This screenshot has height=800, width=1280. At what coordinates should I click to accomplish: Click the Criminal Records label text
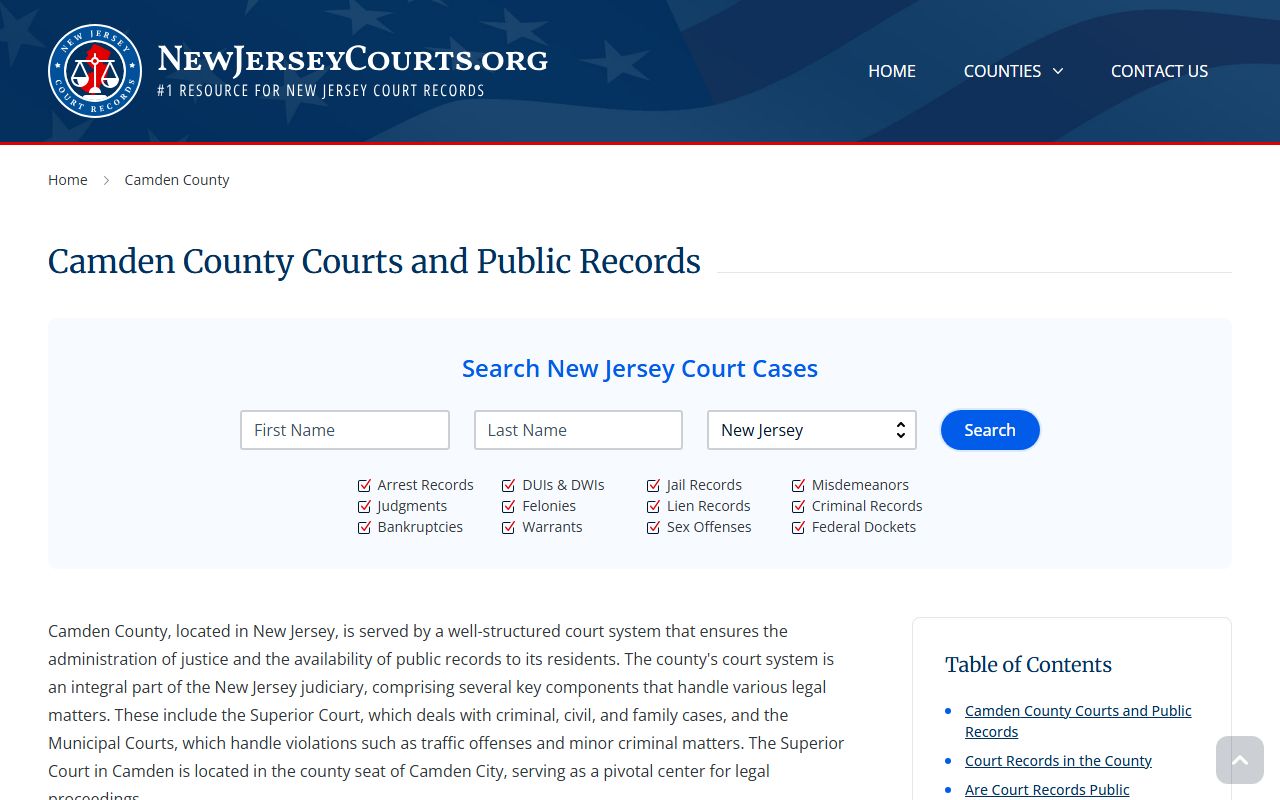point(867,506)
